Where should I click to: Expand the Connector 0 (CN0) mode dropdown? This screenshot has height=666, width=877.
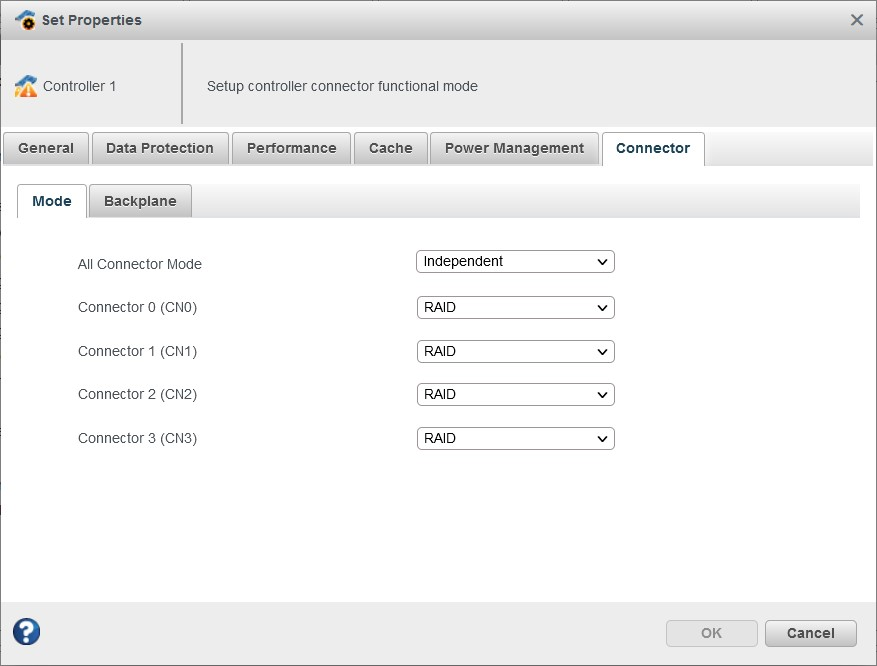(x=515, y=308)
